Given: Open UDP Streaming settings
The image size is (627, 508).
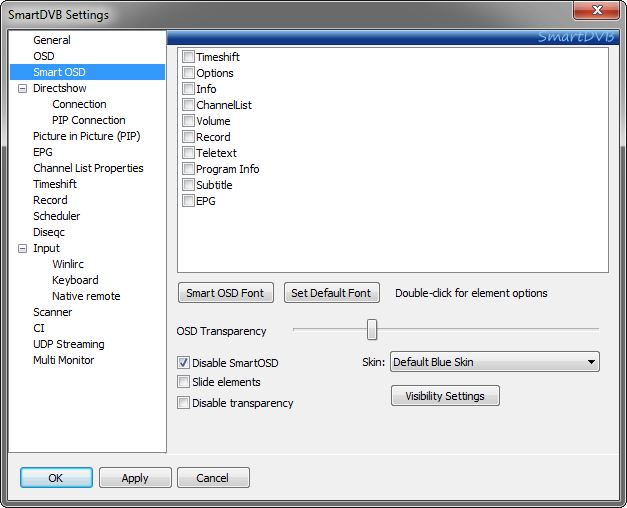Looking at the screenshot, I should click(69, 344).
